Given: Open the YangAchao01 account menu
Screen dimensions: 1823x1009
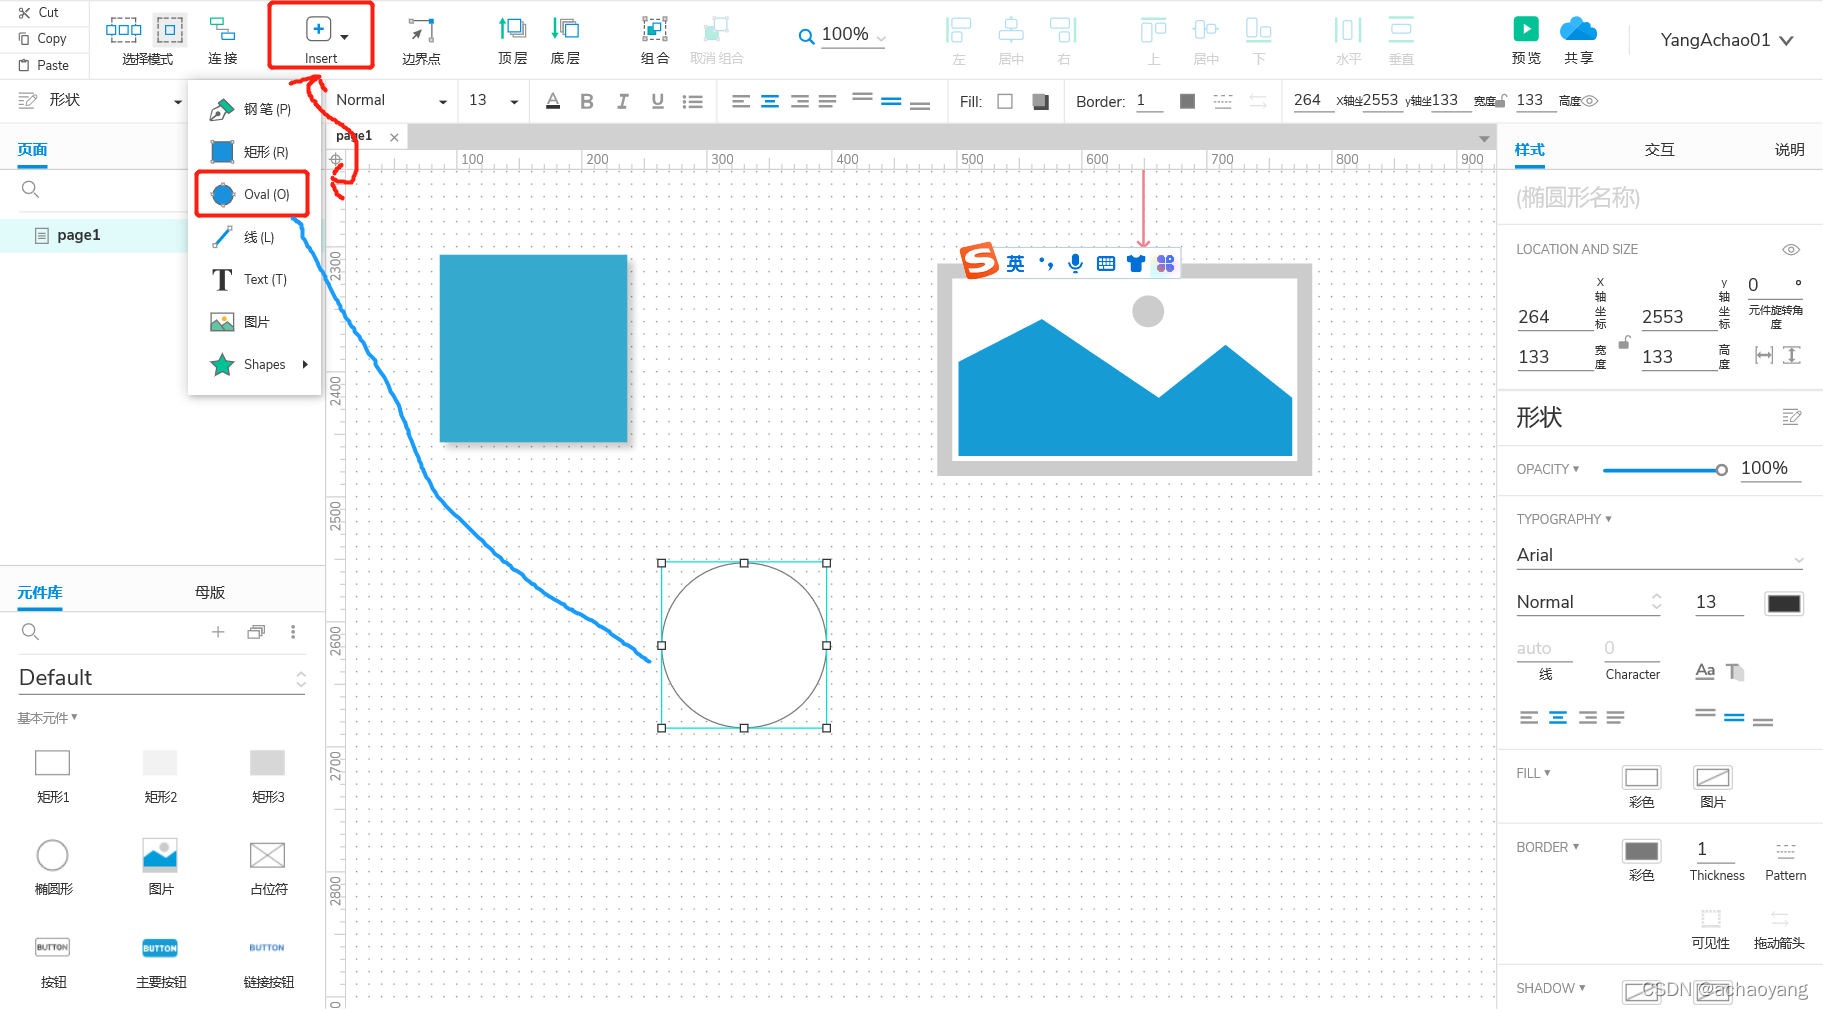Looking at the screenshot, I should (1727, 40).
